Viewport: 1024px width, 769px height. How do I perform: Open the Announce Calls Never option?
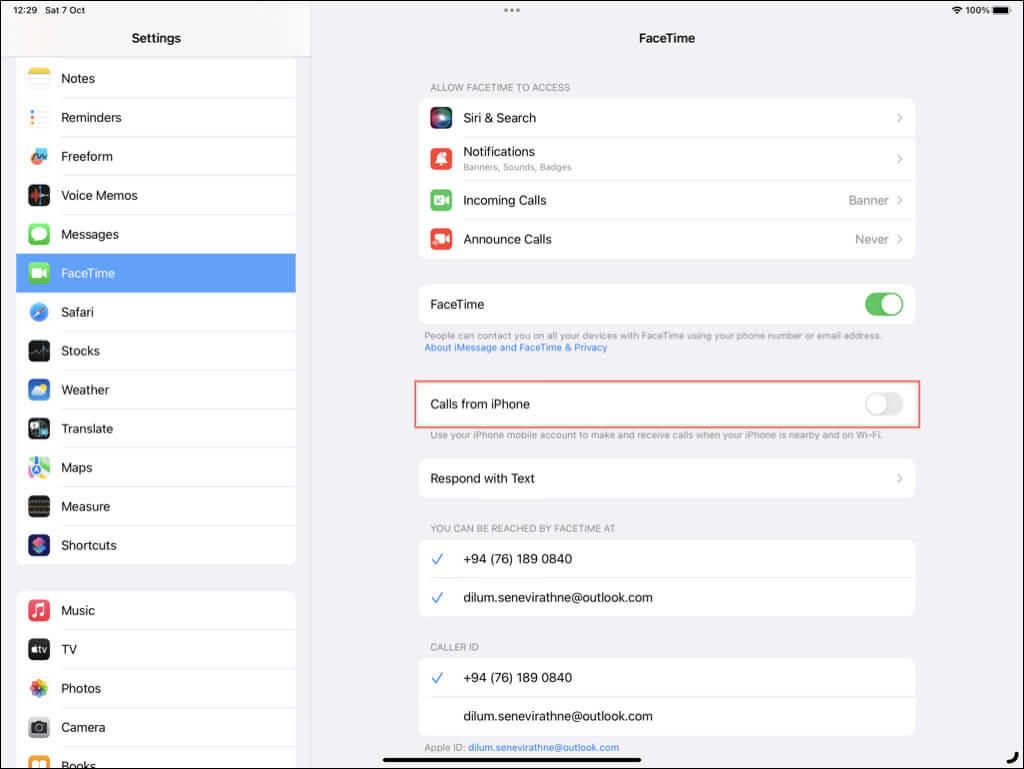(x=879, y=239)
